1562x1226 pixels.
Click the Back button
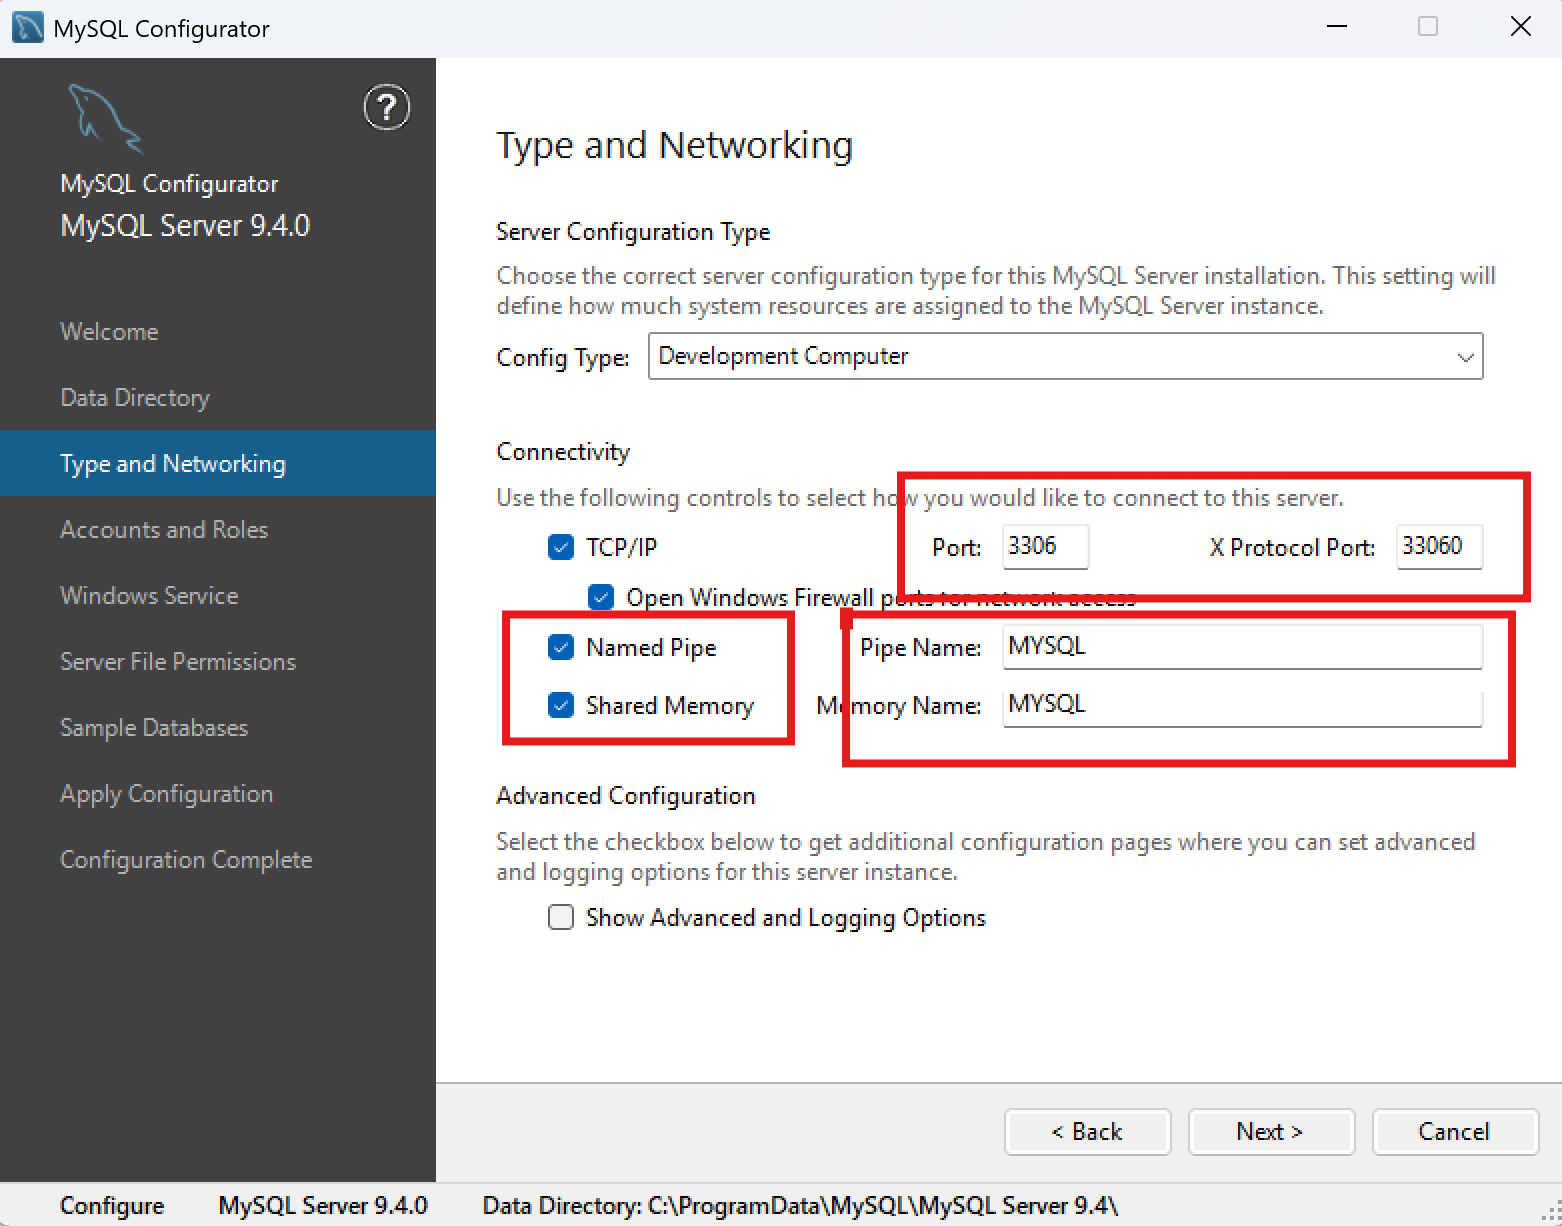click(x=1087, y=1131)
